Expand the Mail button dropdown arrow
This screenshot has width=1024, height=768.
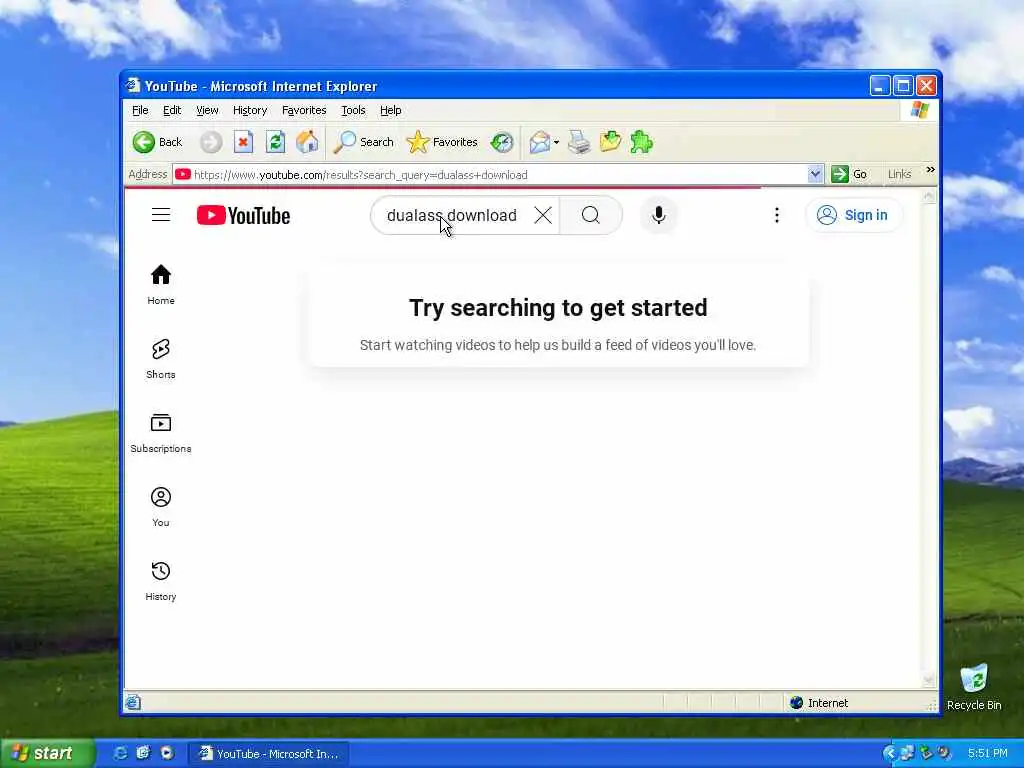tap(556, 142)
